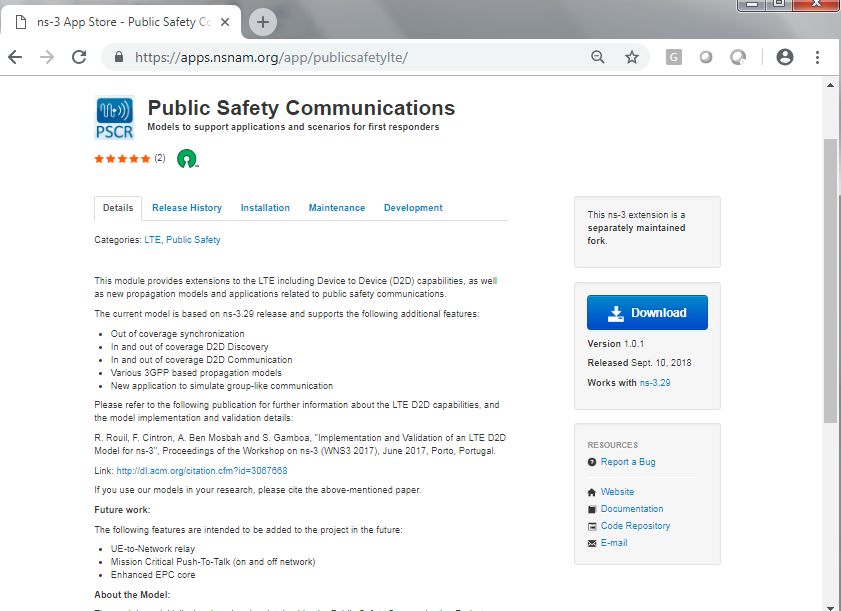Select the PSCR app logo
The image size is (841, 611).
pyautogui.click(x=114, y=117)
